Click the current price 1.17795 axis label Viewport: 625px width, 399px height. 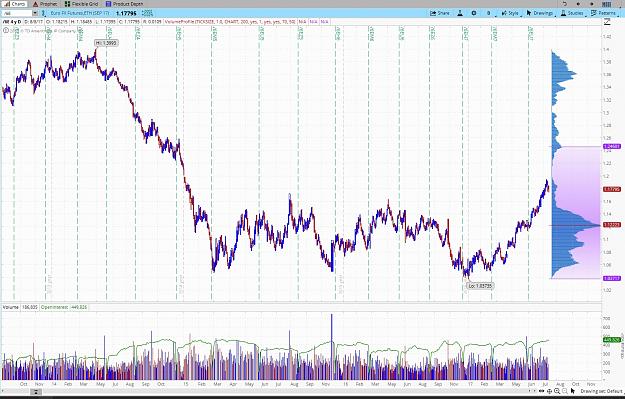click(612, 189)
